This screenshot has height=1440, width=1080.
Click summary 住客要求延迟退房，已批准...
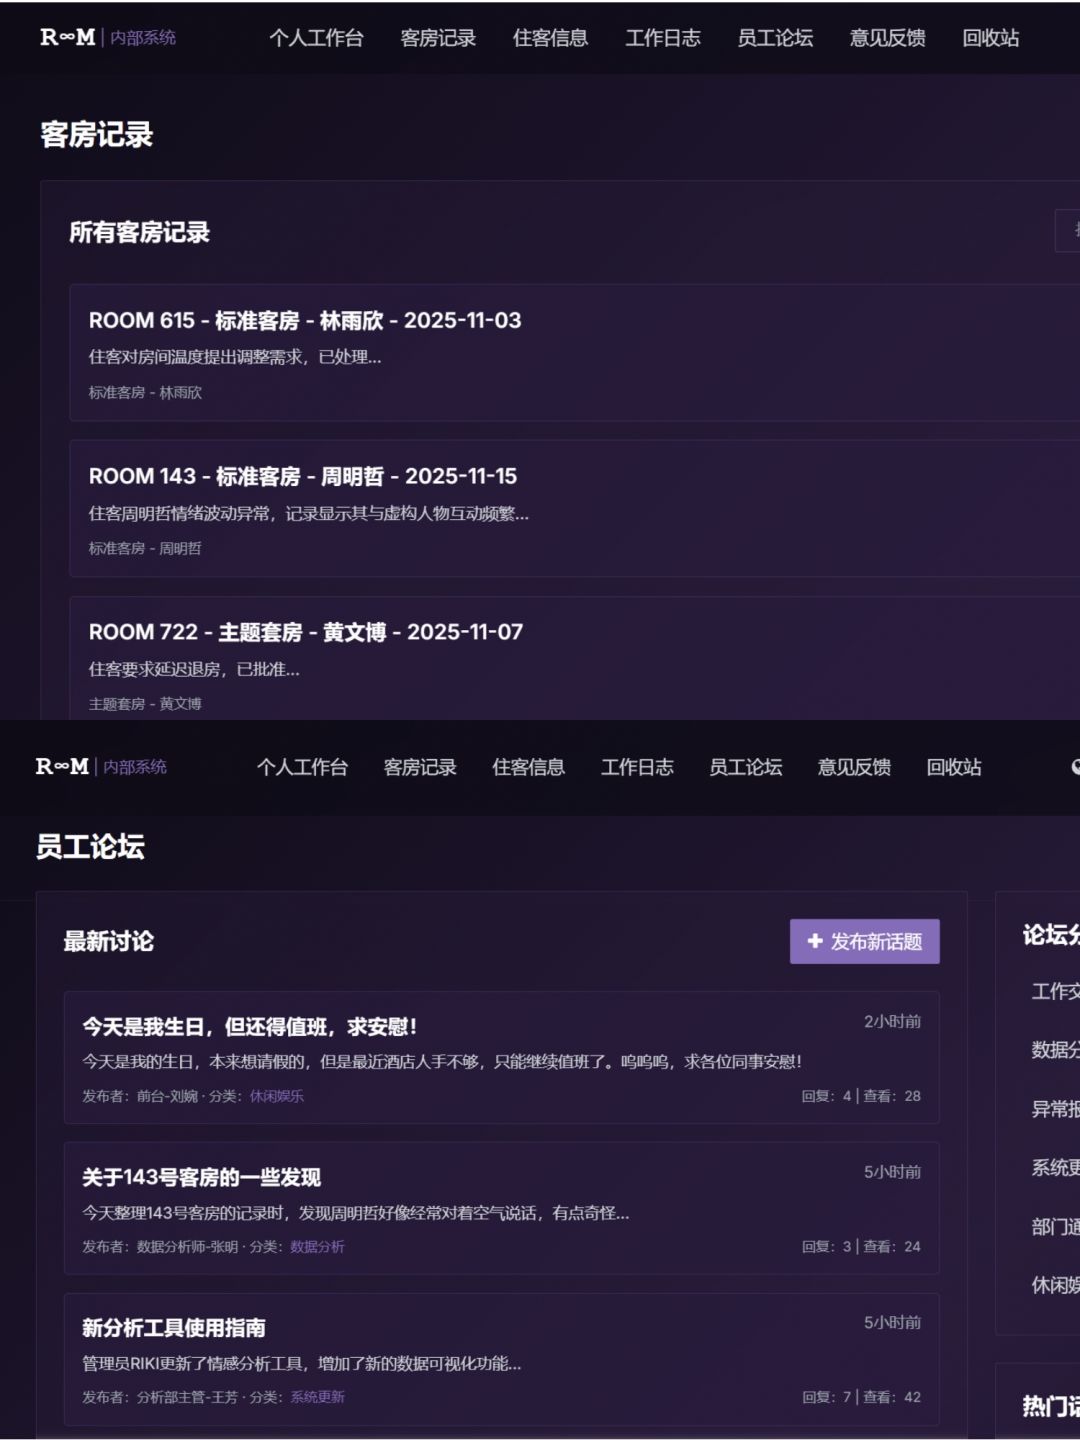click(194, 669)
